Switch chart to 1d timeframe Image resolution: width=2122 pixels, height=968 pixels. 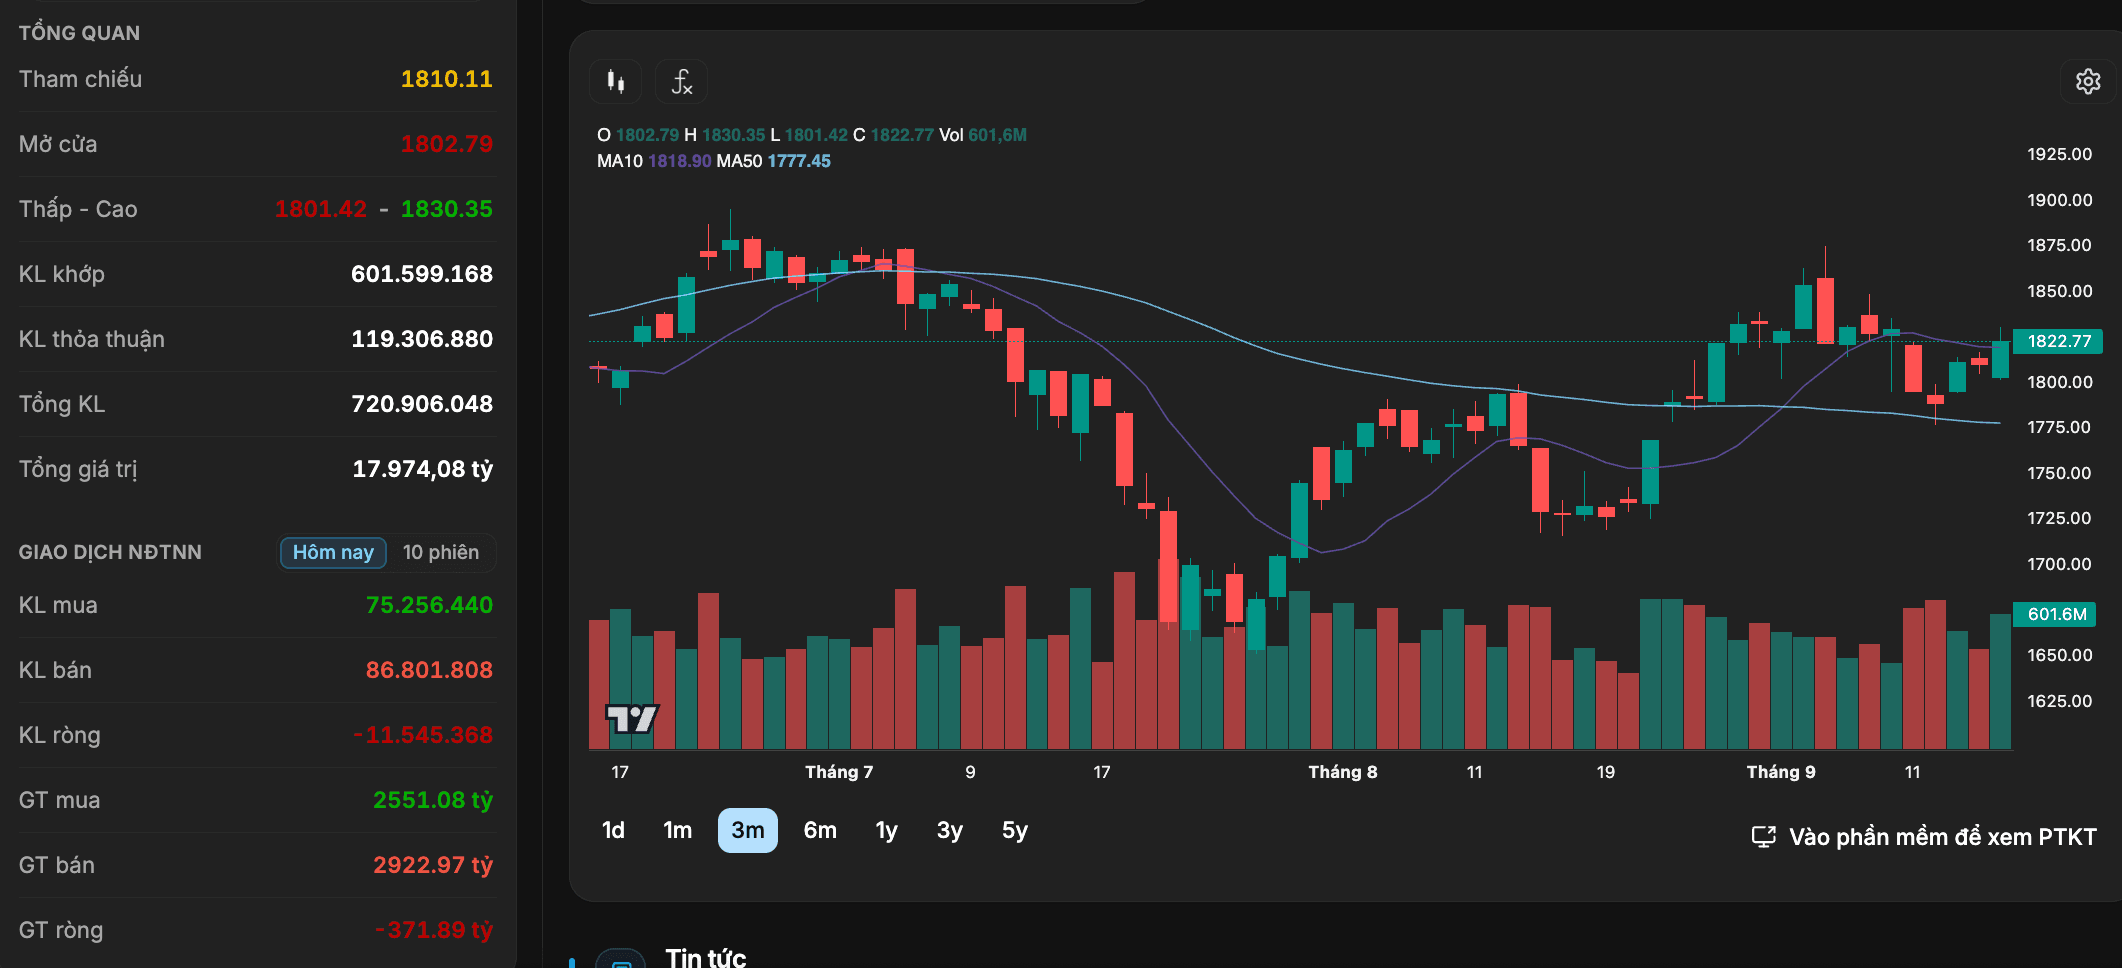click(x=613, y=830)
